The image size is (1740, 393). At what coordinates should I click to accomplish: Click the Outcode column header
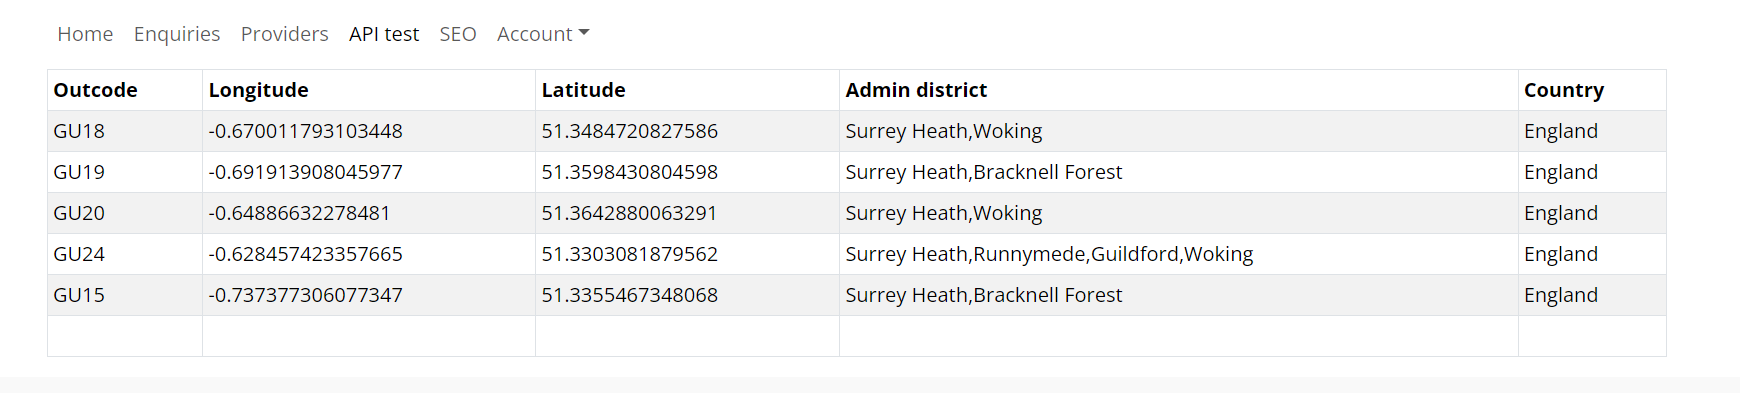(125, 90)
